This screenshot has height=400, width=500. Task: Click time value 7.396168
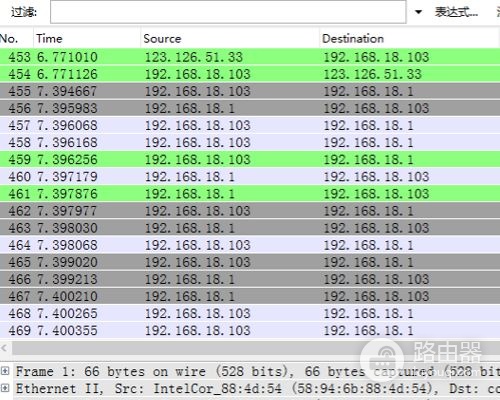pos(67,142)
